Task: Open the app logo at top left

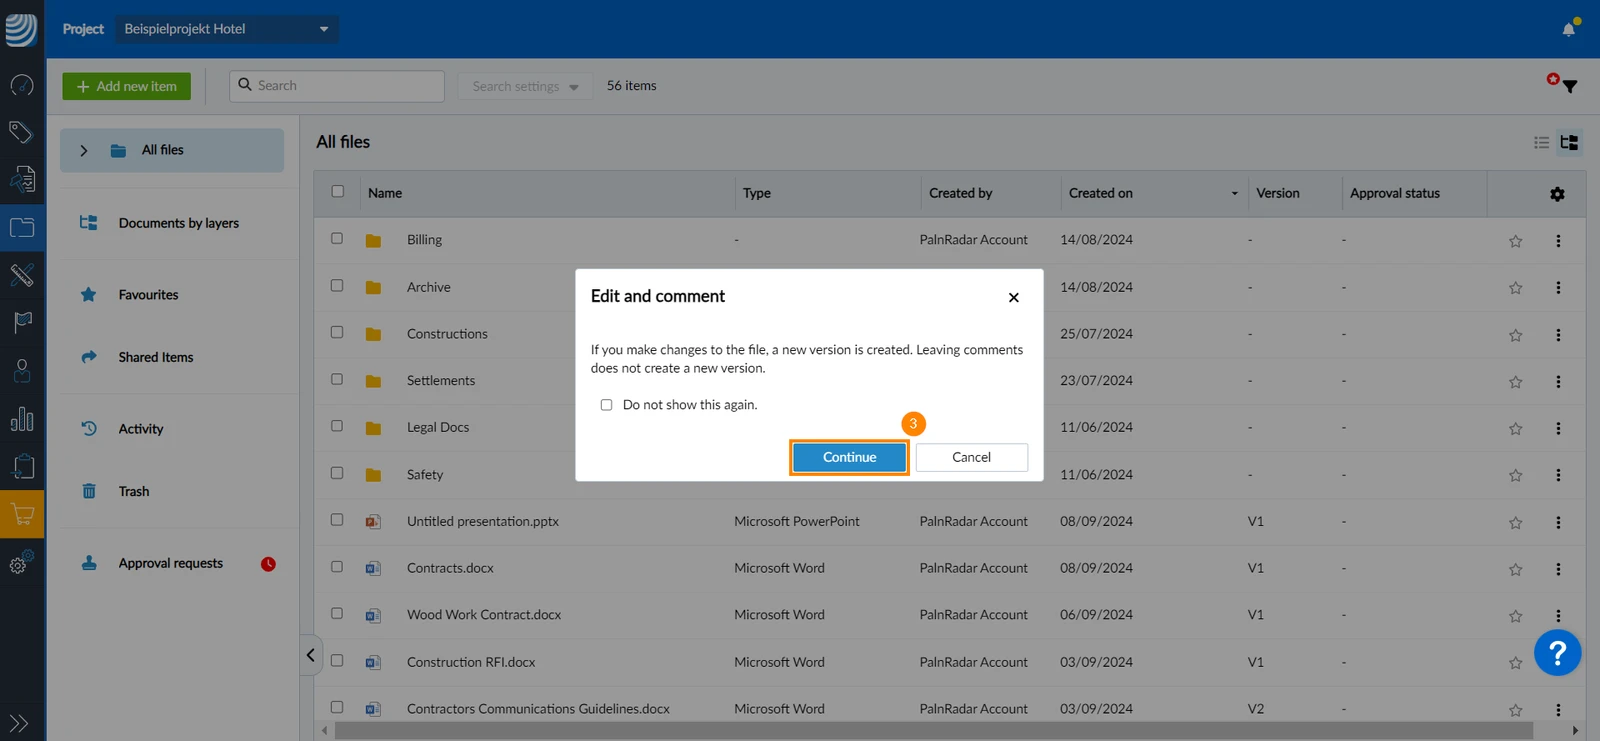Action: (21, 29)
